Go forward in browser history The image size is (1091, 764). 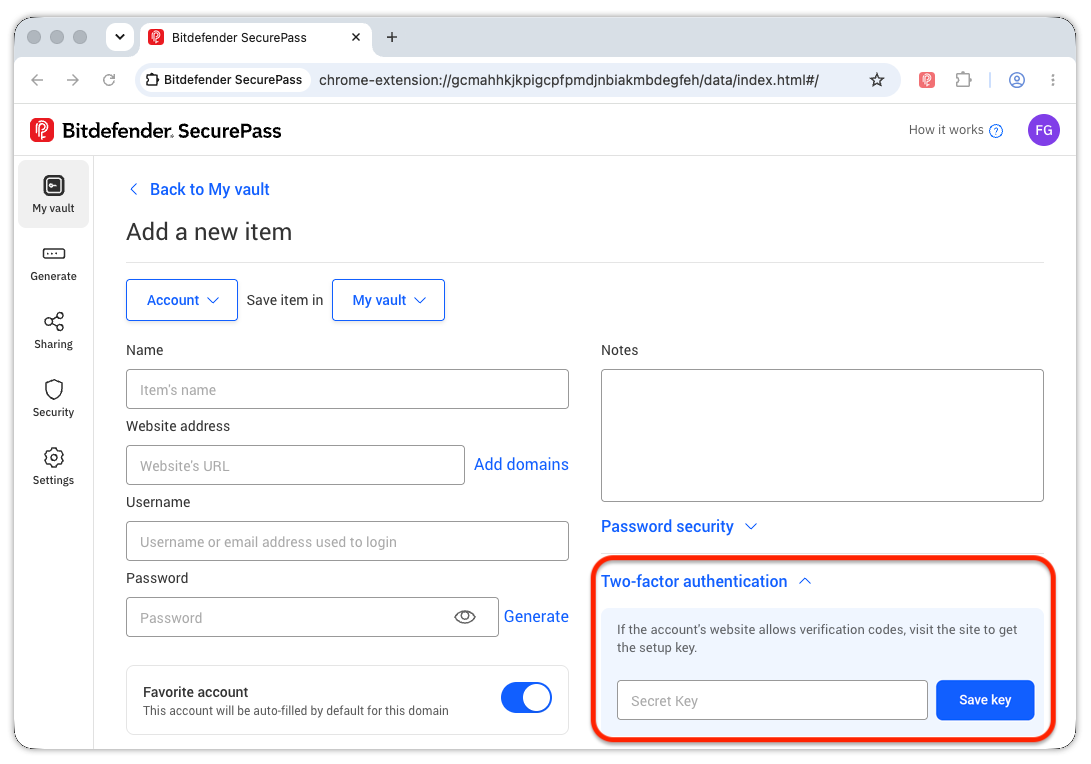coord(73,80)
